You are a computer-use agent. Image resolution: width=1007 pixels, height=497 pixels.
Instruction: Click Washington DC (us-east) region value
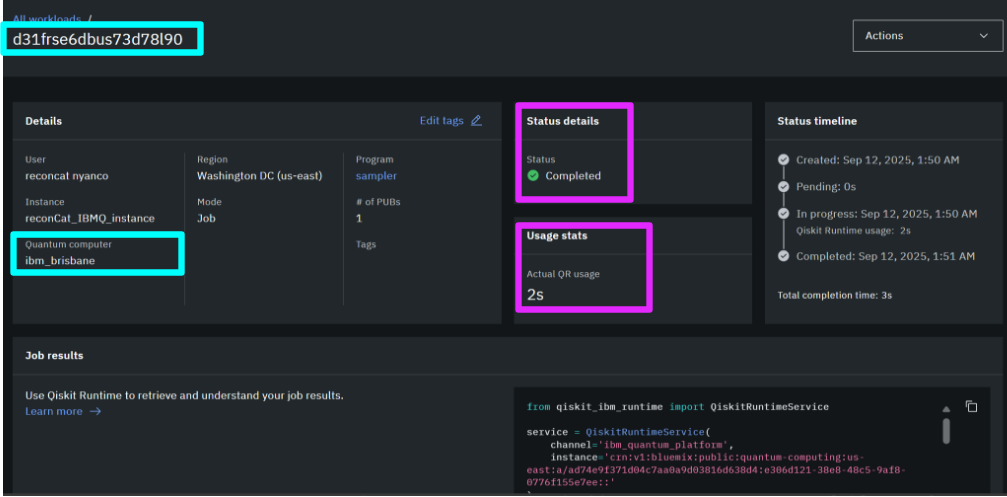coord(259,176)
